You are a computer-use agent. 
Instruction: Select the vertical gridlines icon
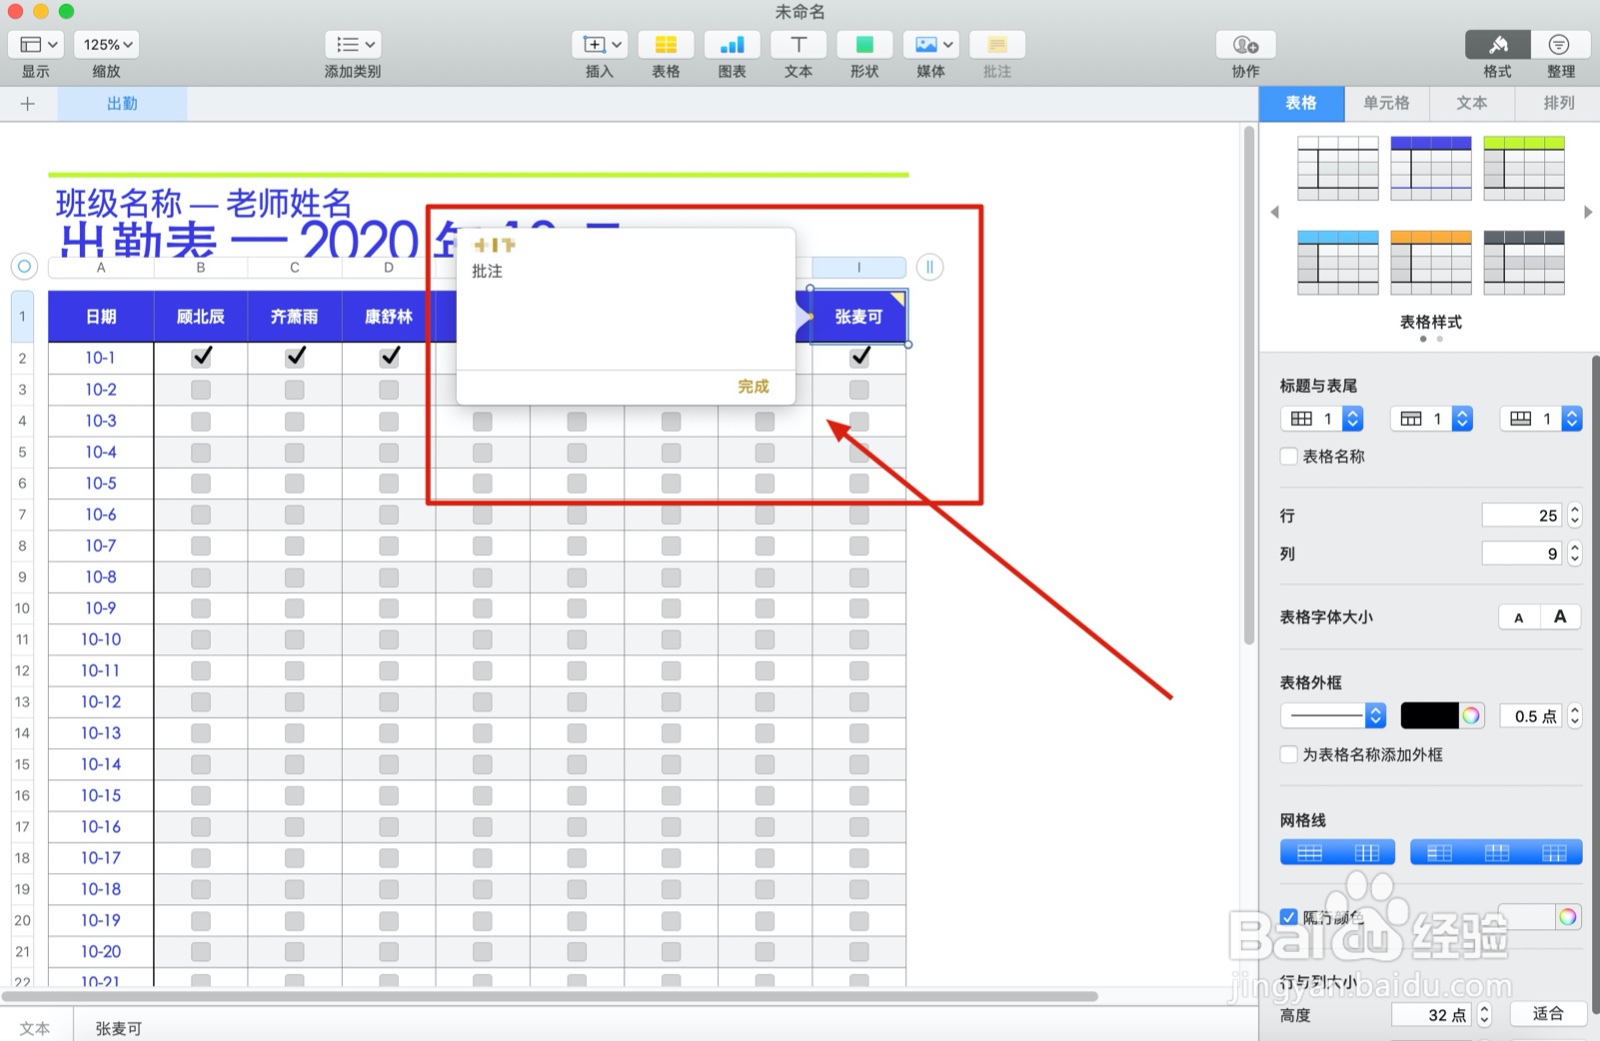coord(1366,852)
